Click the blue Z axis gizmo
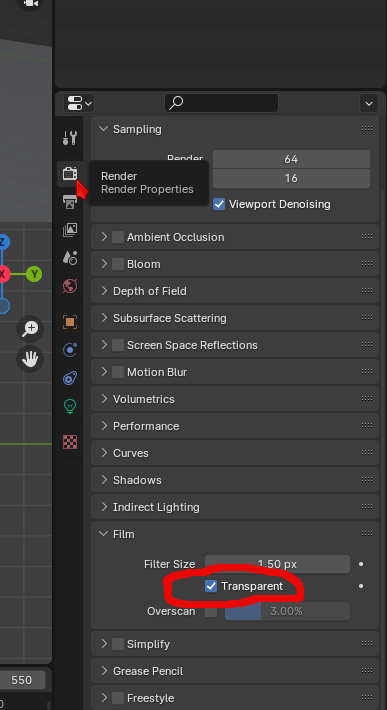This screenshot has height=710, width=387. [x=4, y=242]
